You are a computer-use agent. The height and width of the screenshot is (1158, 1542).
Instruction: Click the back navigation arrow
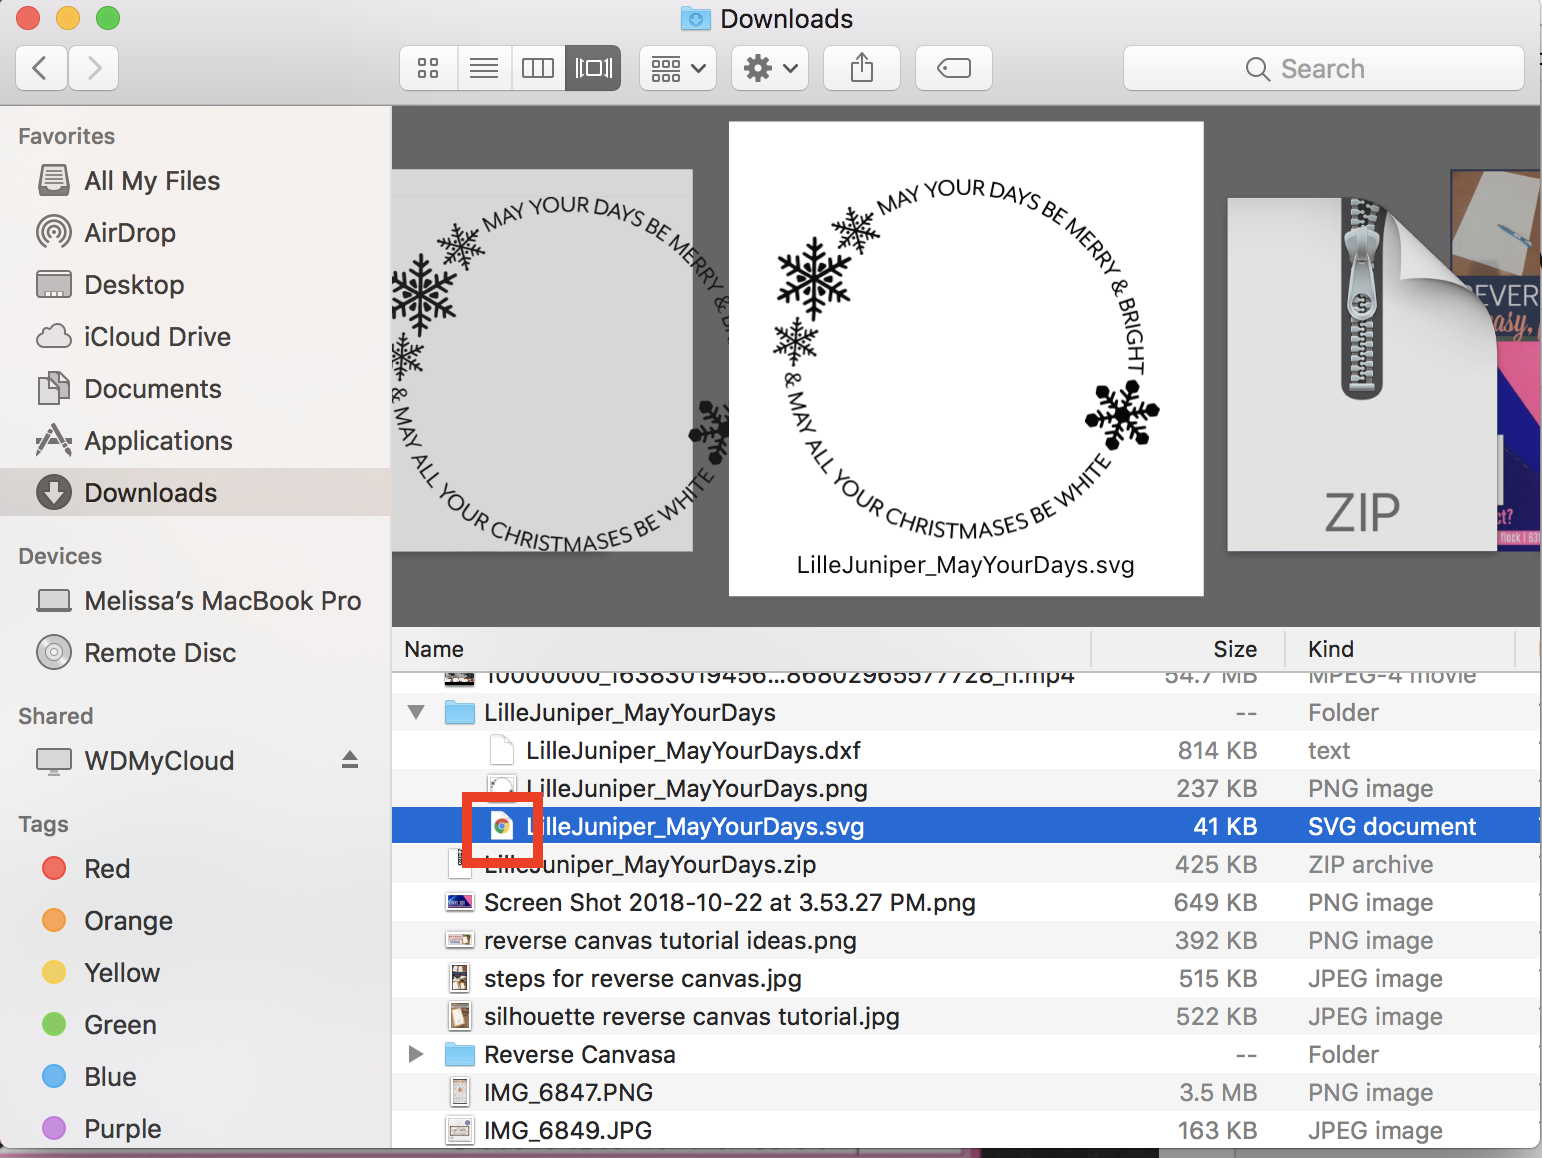point(40,67)
